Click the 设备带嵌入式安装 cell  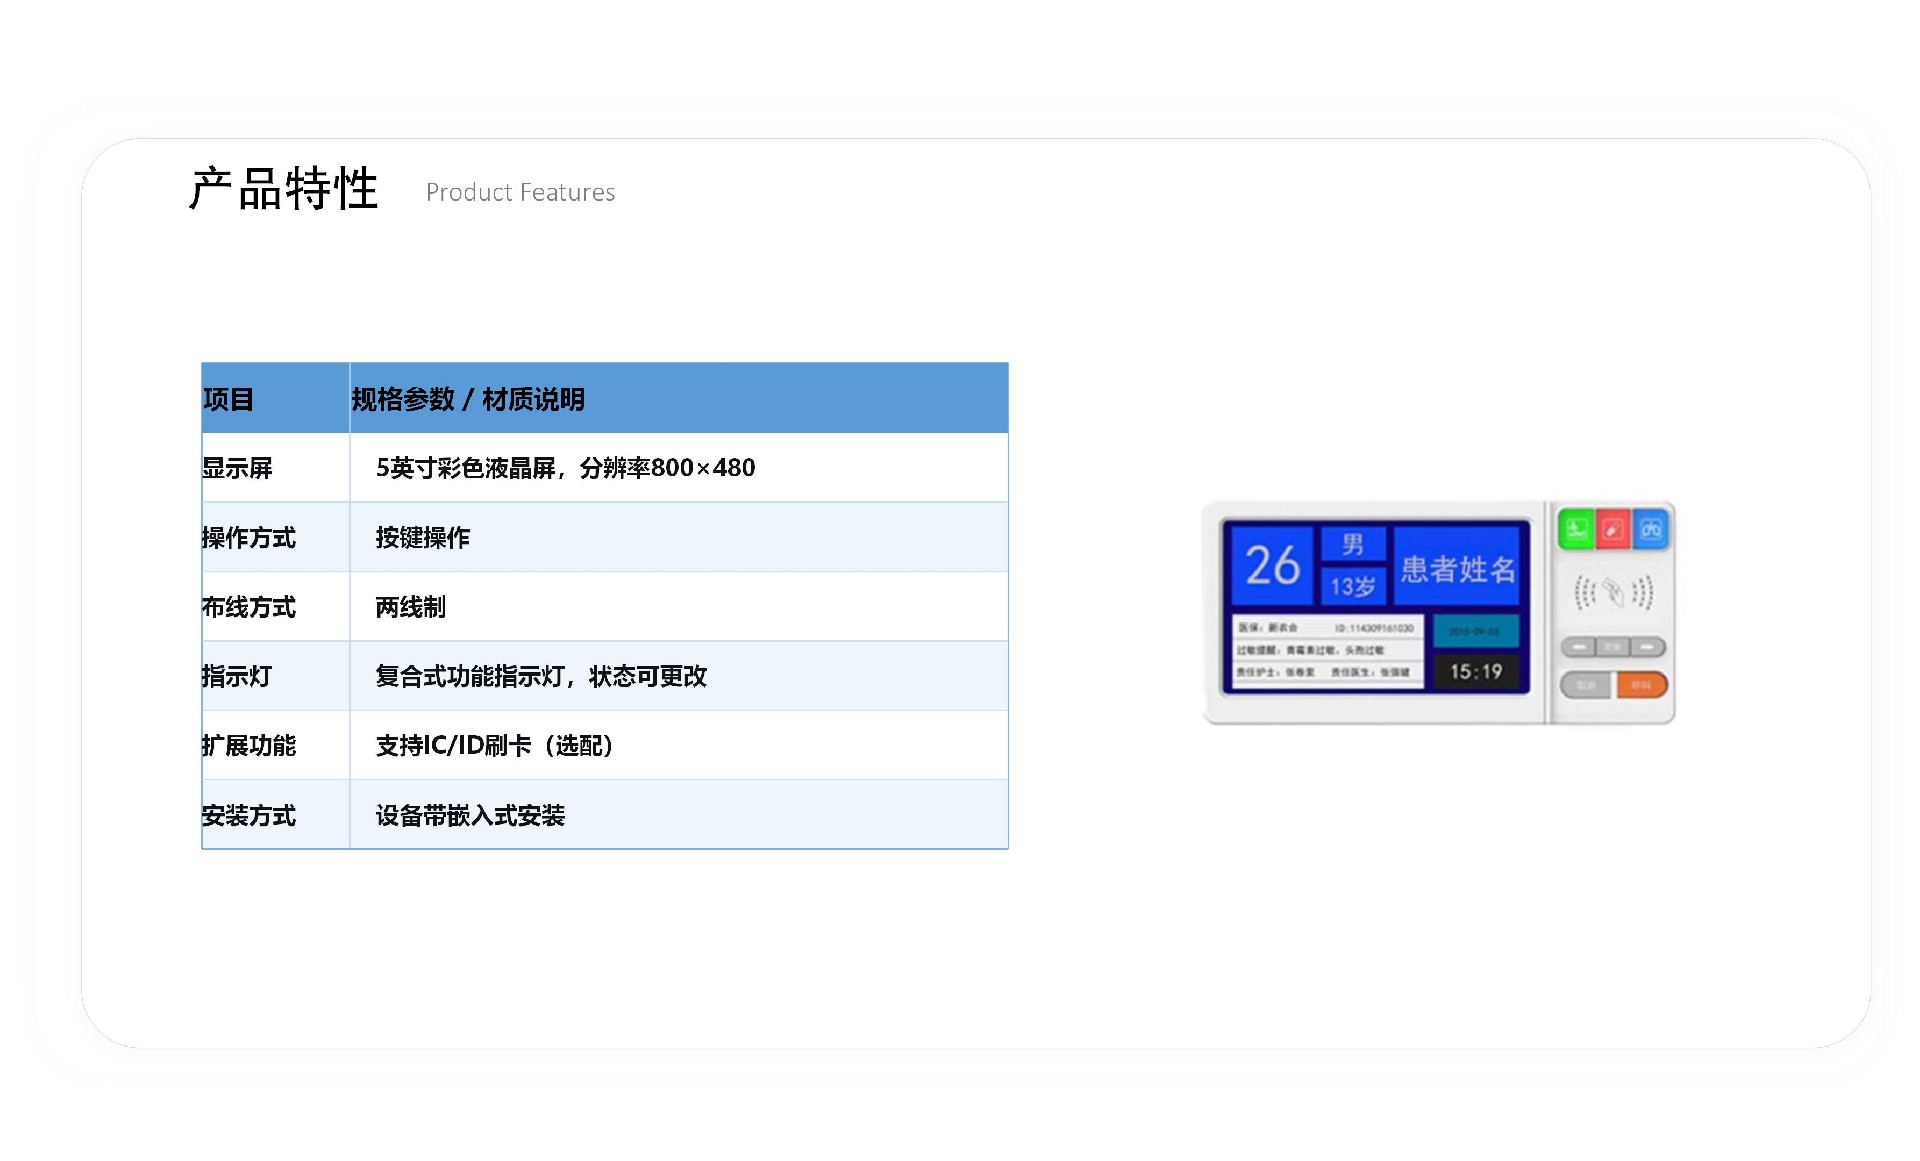click(679, 815)
